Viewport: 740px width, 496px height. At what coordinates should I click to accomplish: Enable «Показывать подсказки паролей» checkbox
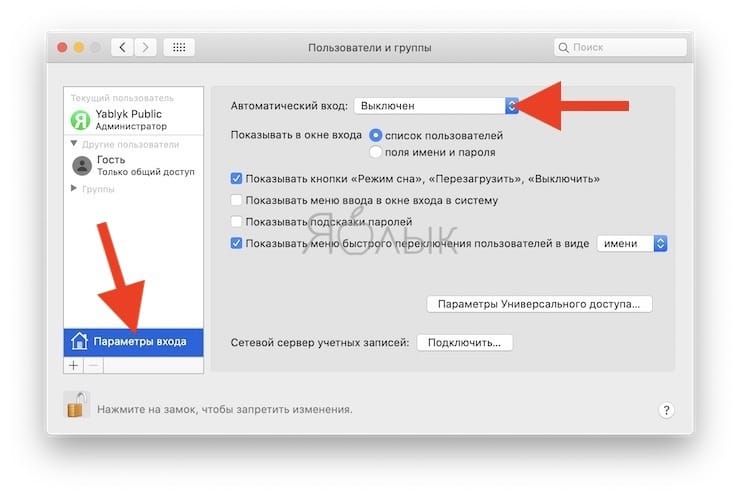coord(236,221)
